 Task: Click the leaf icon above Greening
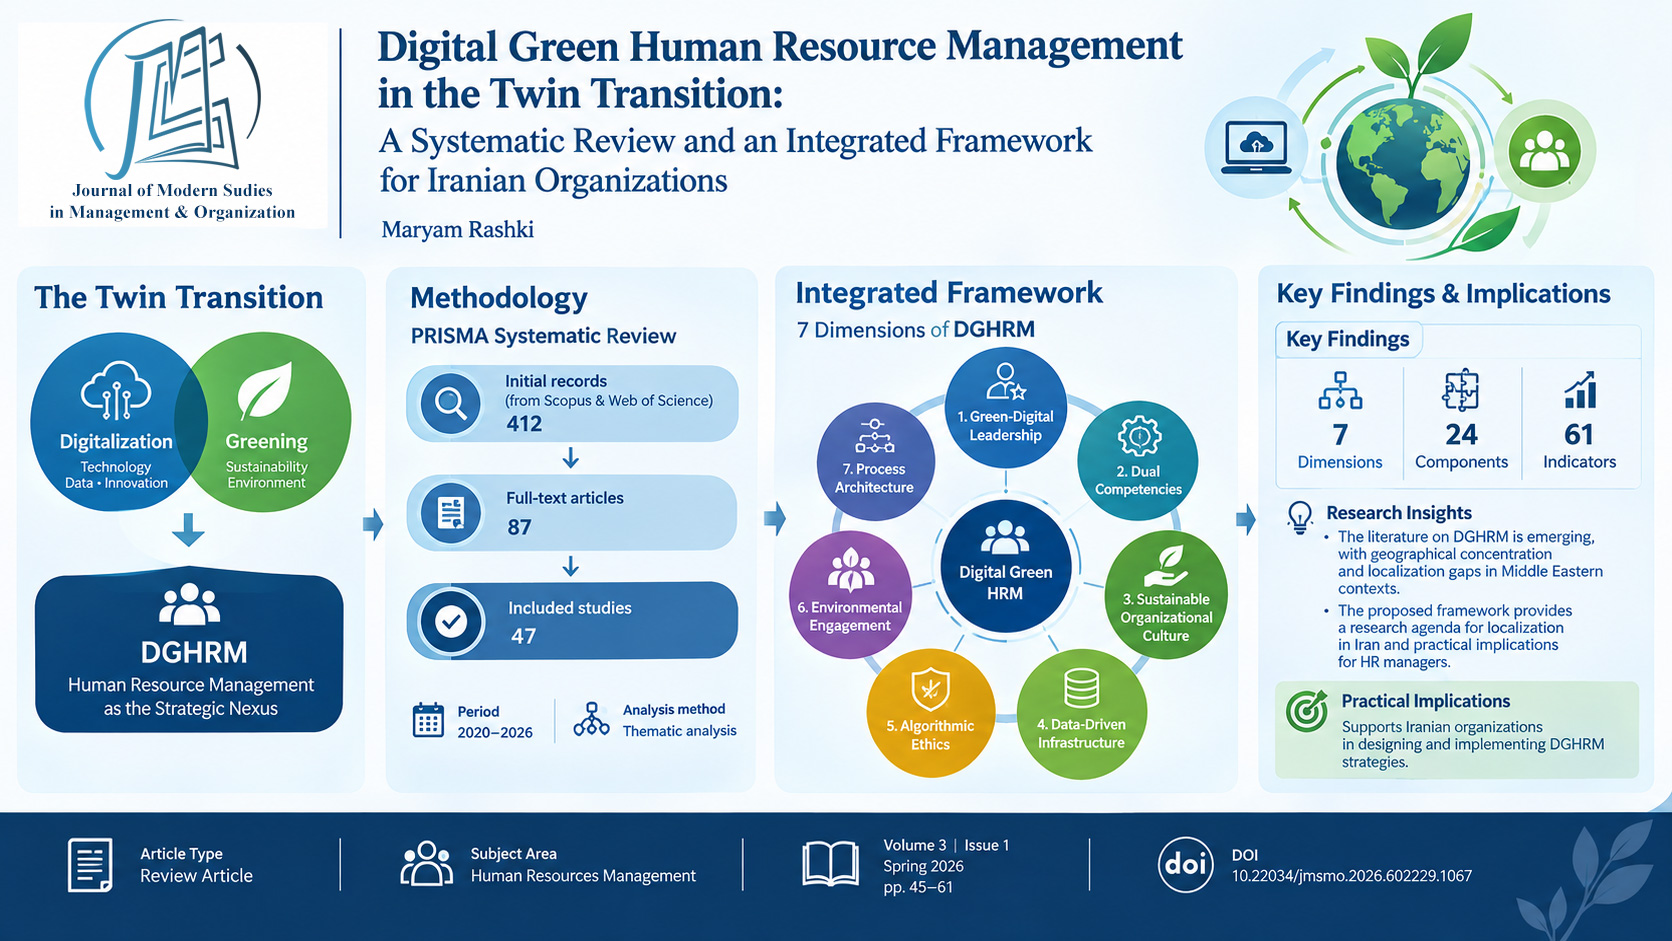265,391
